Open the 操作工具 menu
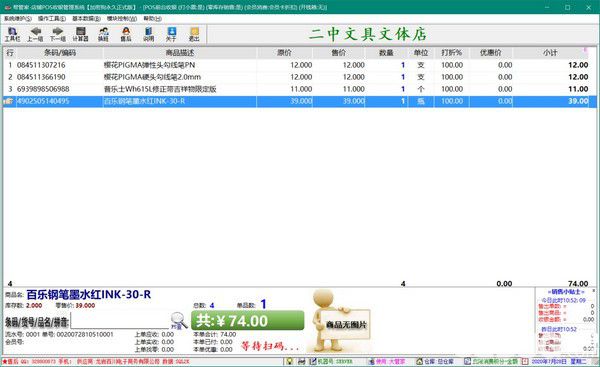Screen dimensions: 600x367 click(x=52, y=18)
